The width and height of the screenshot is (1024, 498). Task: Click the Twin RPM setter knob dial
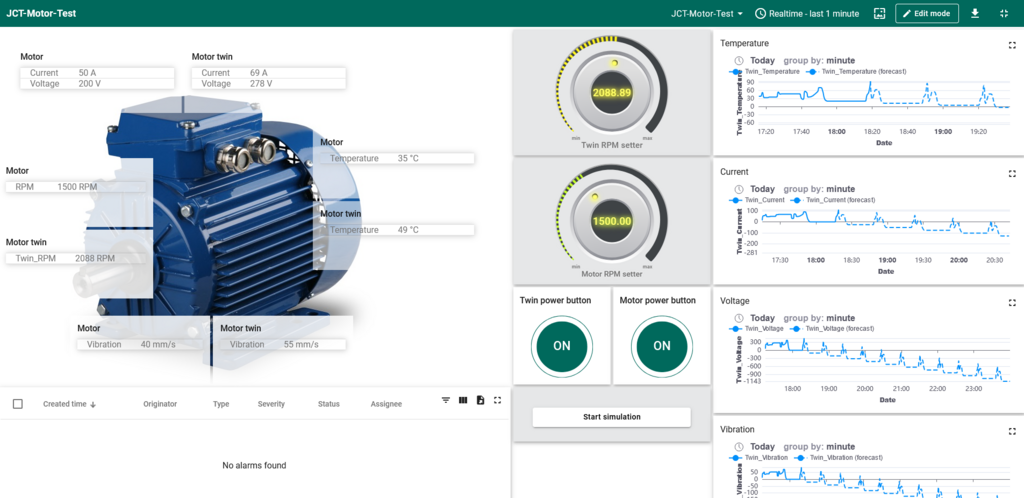[612, 91]
